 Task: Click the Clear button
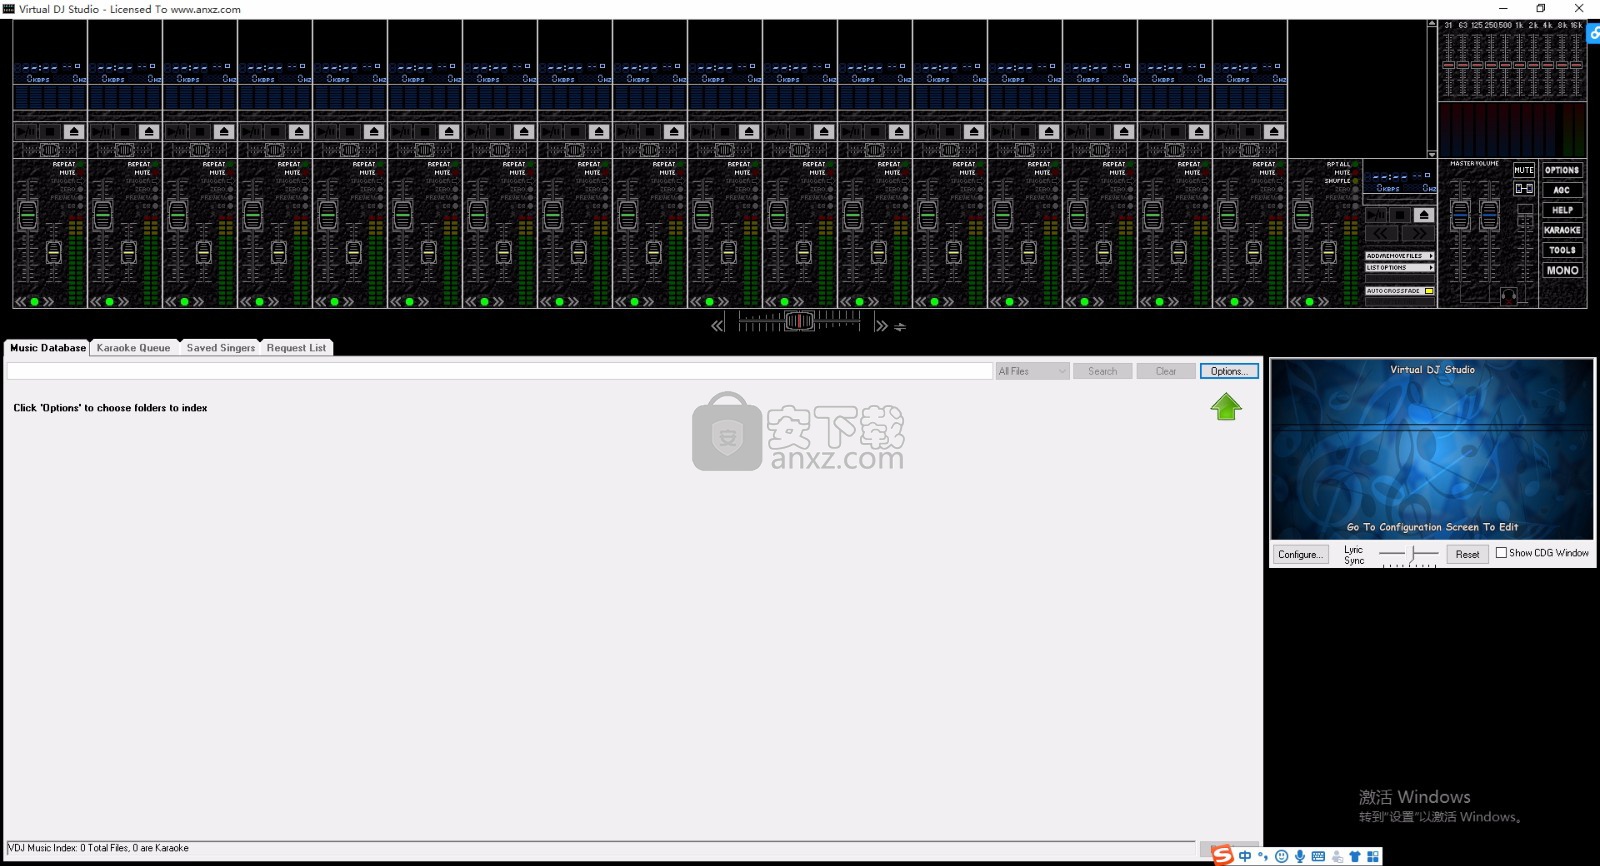(x=1166, y=371)
